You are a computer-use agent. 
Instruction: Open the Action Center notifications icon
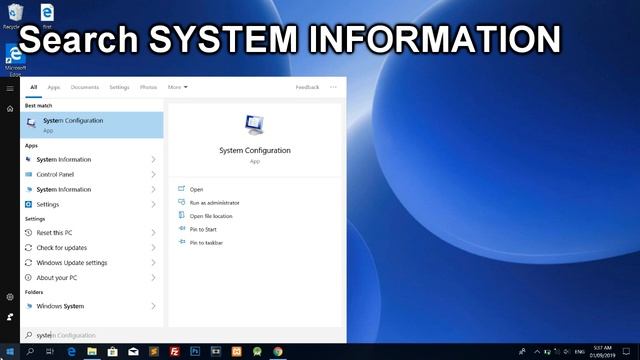click(627, 351)
